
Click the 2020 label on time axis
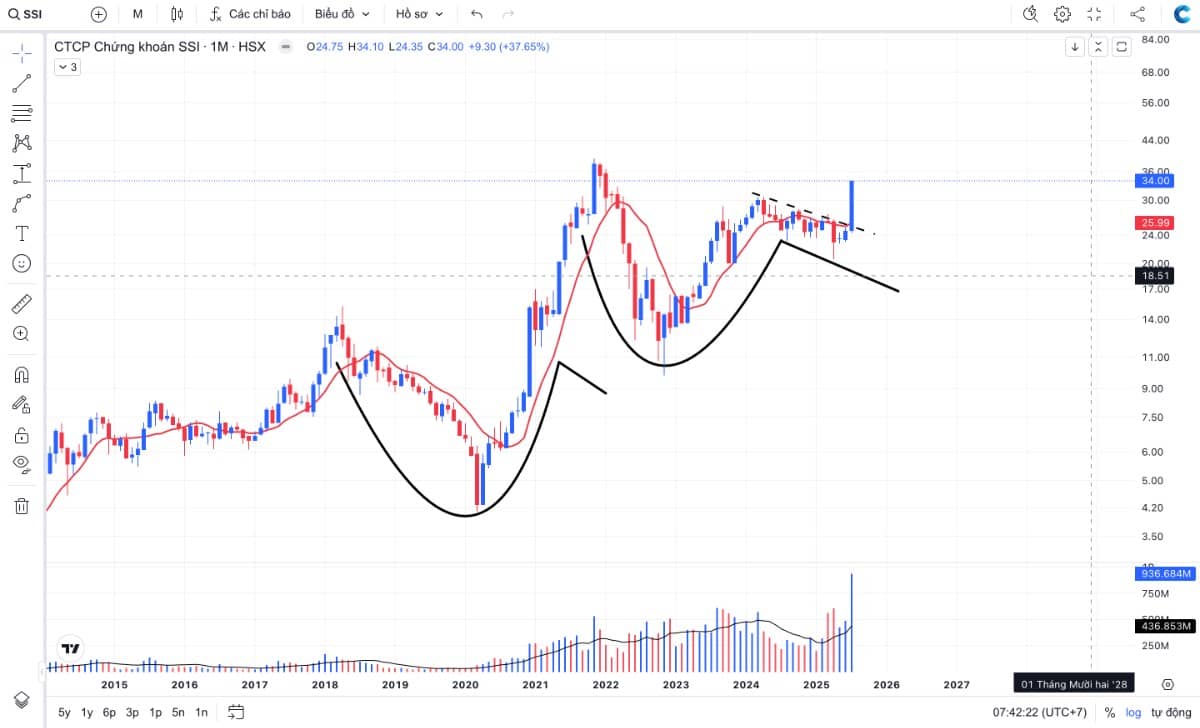pos(465,685)
